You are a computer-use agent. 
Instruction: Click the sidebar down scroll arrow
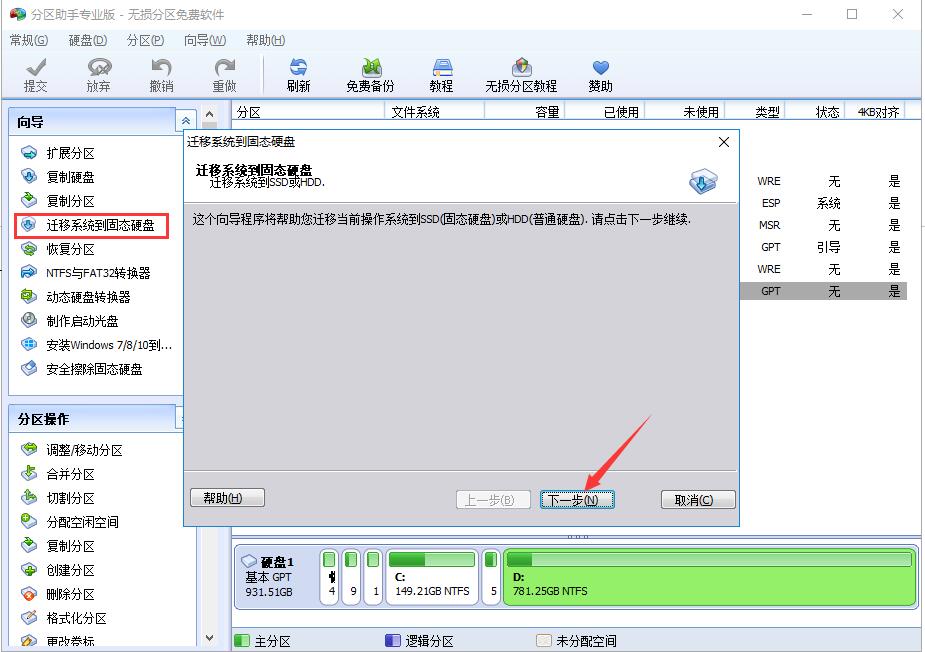point(209,637)
